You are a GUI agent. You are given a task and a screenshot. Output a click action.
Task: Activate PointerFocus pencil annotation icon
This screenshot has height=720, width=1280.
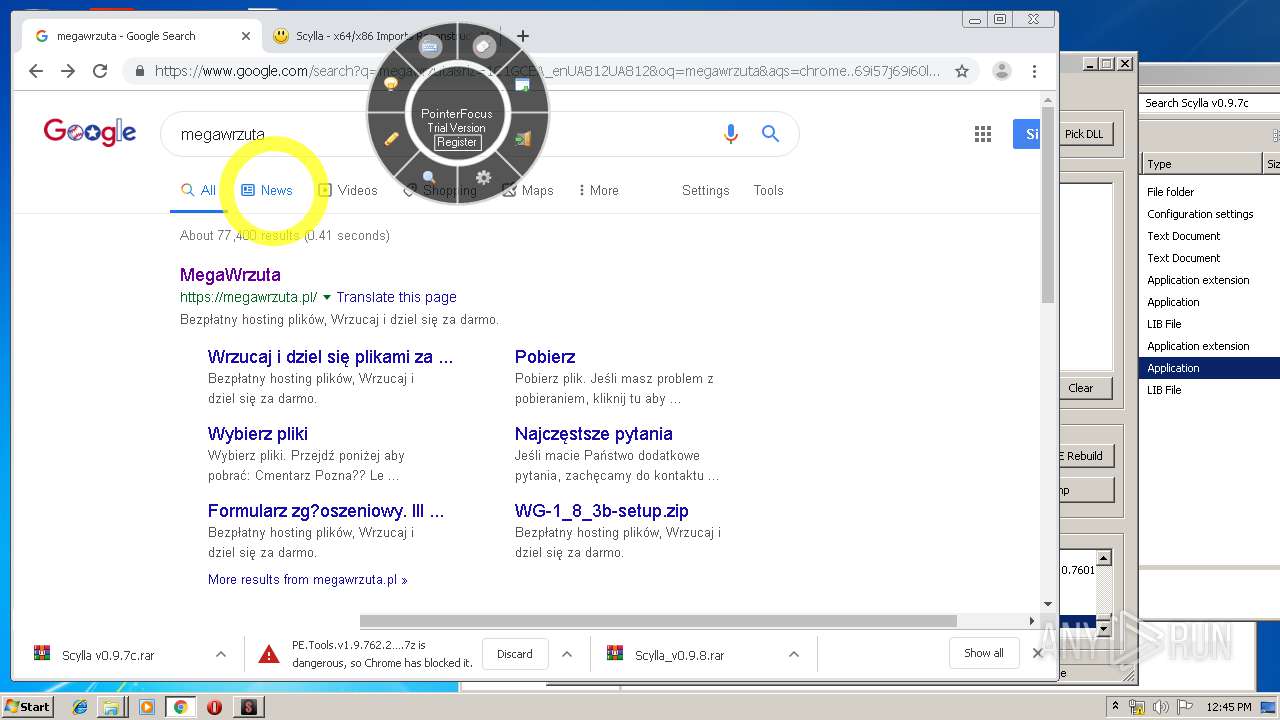(392, 139)
